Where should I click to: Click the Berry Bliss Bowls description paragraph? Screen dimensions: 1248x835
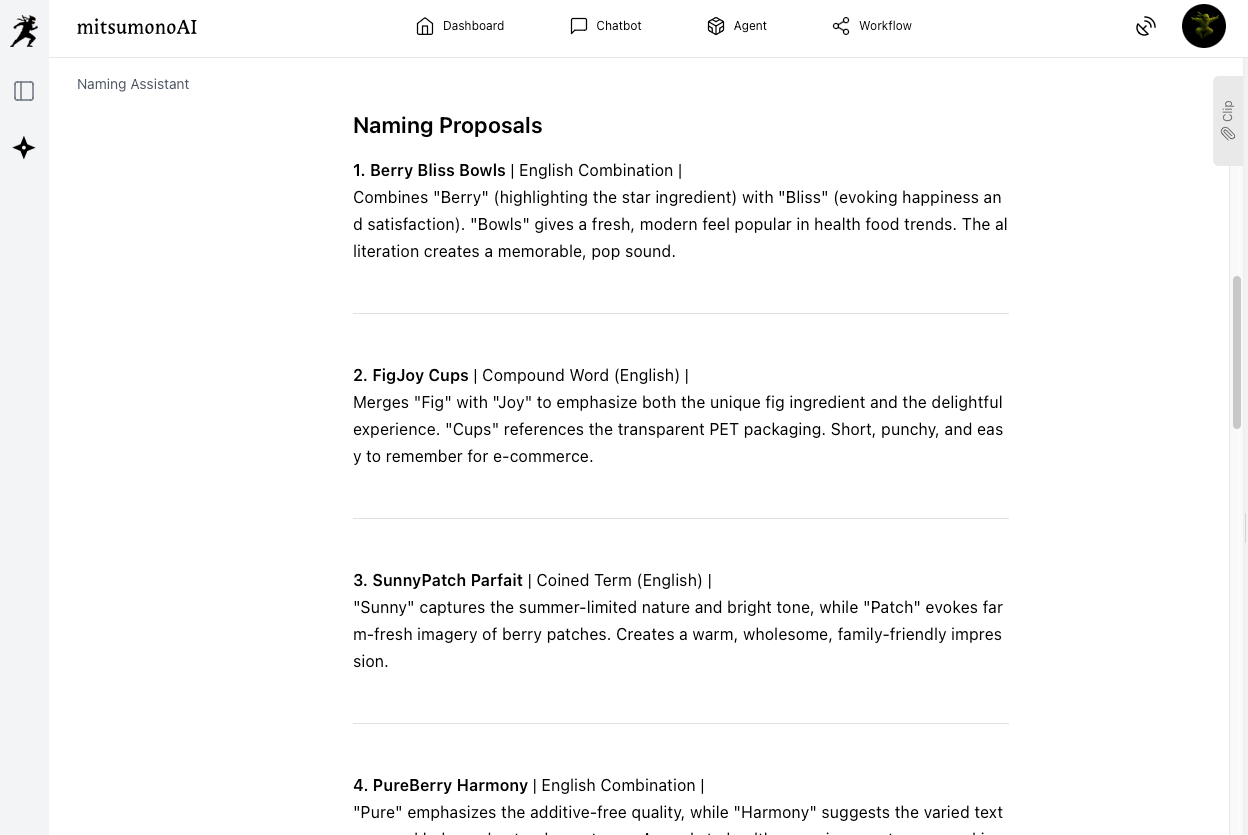click(680, 224)
